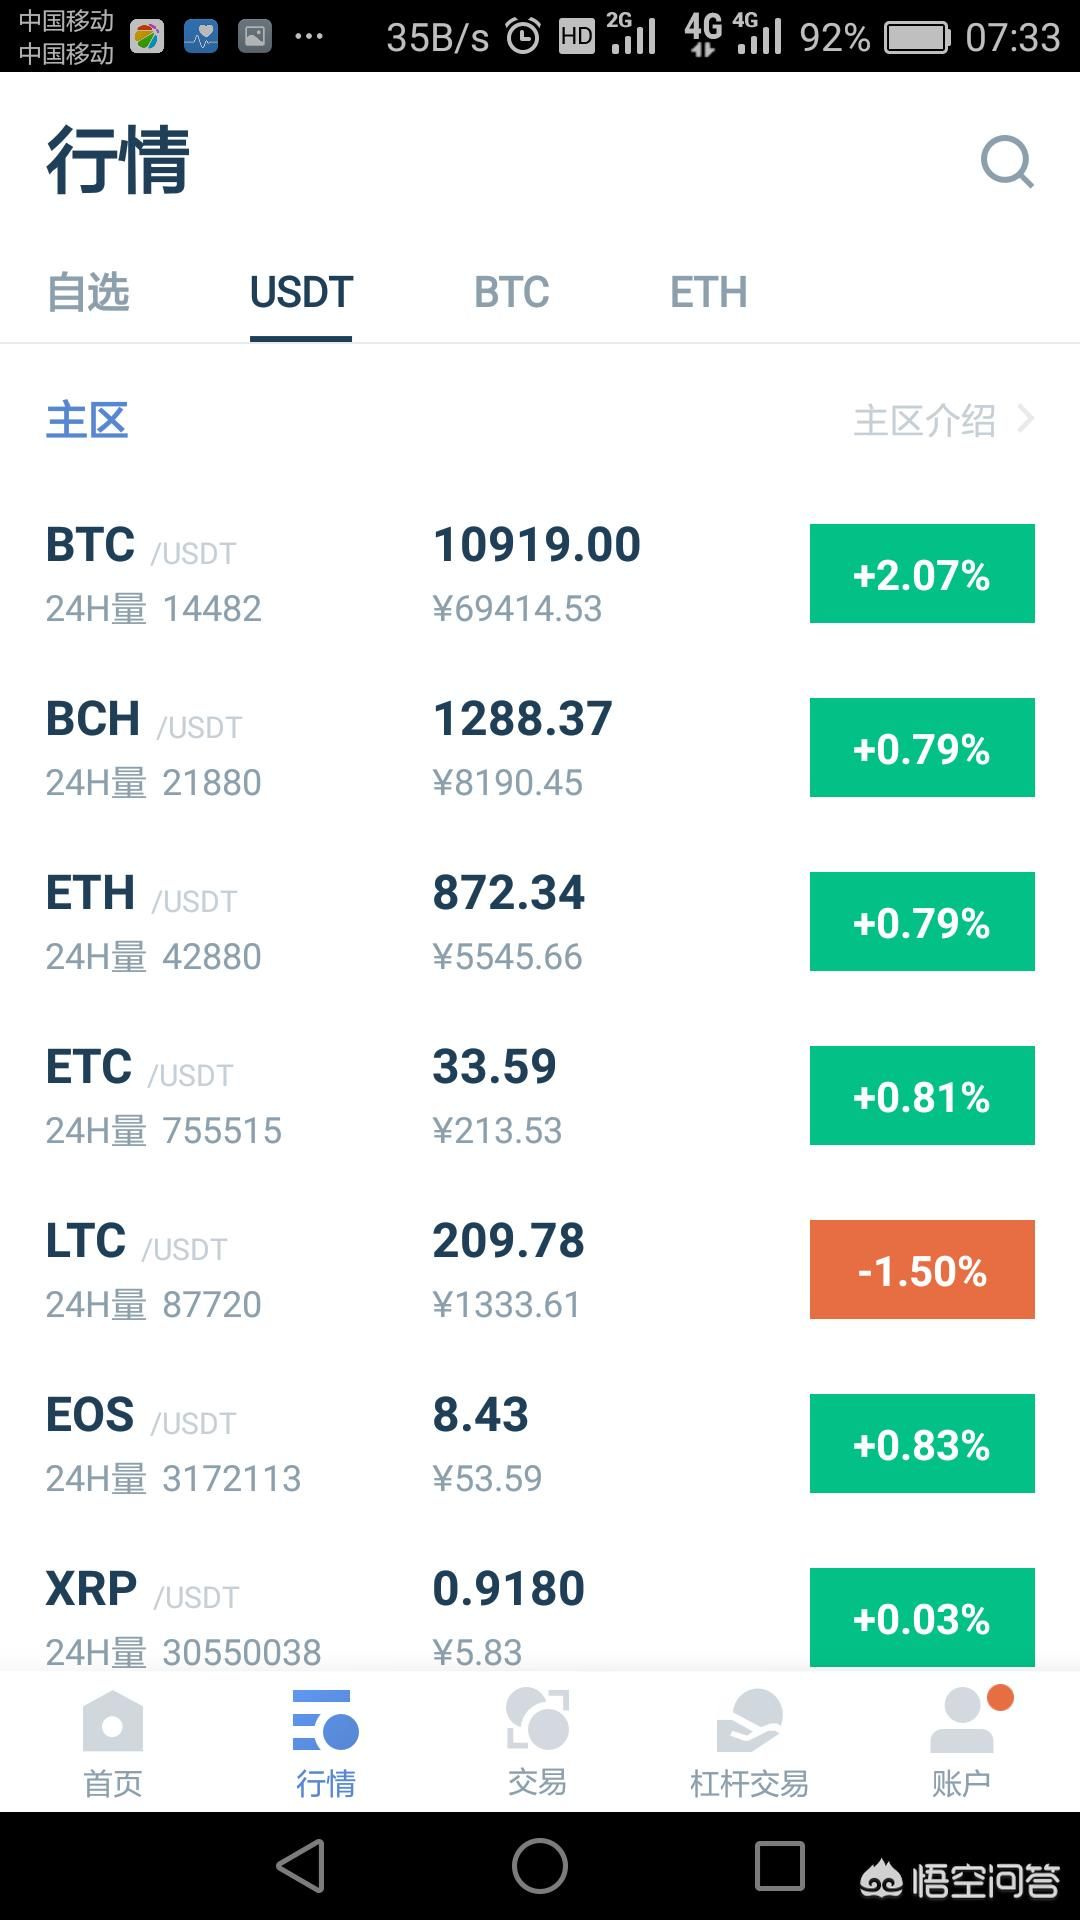Select the USDT tab

click(301, 292)
